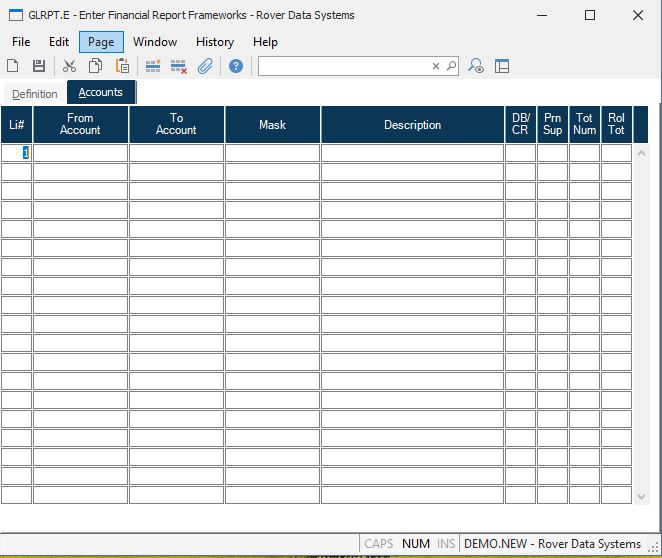This screenshot has width=662, height=558.
Task: Click the Save disk icon
Action: [39, 66]
